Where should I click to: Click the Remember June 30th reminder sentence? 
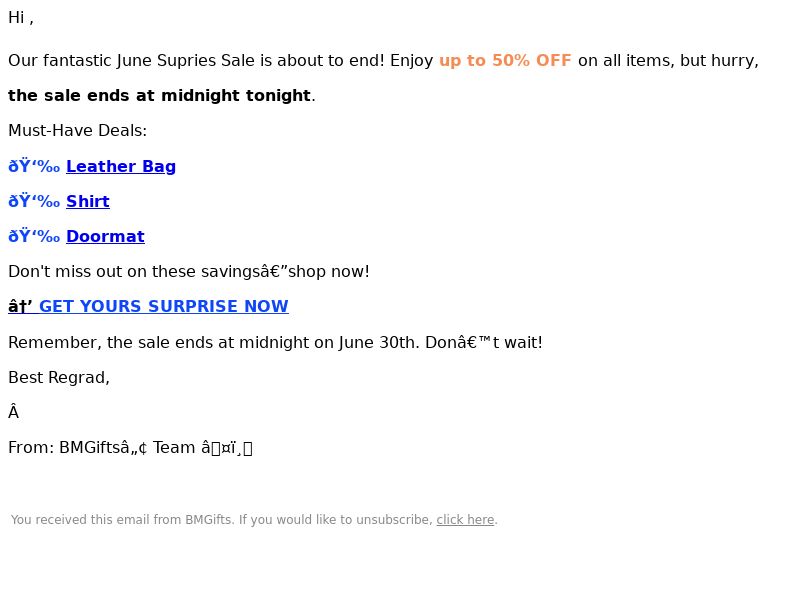pos(276,343)
